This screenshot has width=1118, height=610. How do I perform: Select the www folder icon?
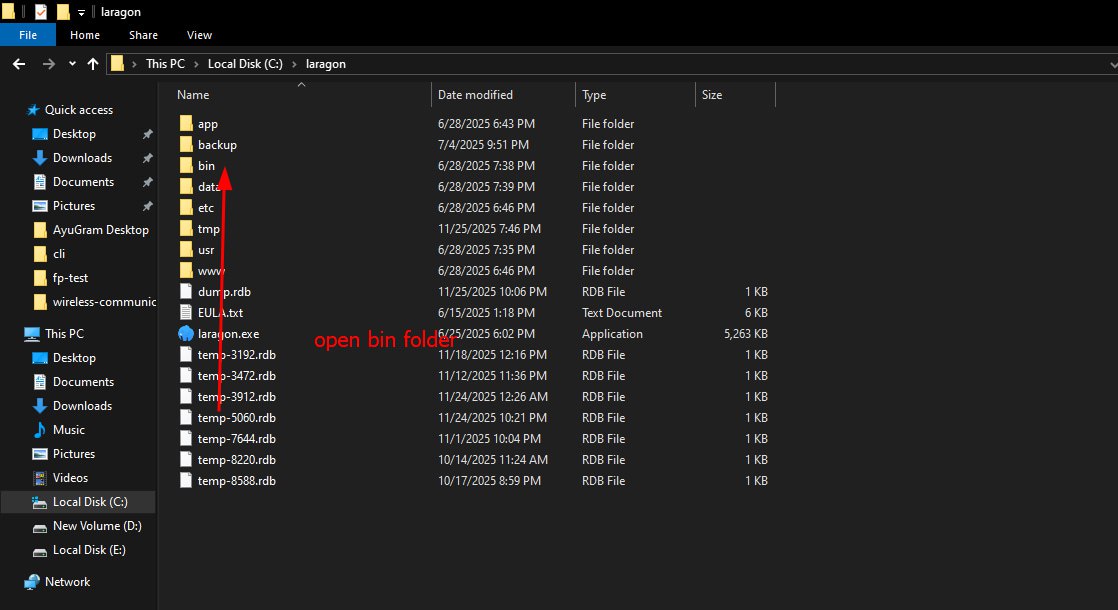(186, 271)
